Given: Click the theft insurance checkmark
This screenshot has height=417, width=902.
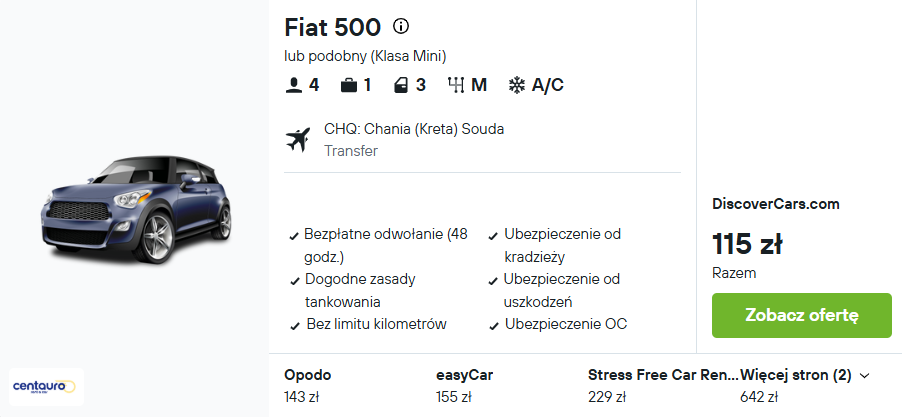Looking at the screenshot, I should coord(493,236).
